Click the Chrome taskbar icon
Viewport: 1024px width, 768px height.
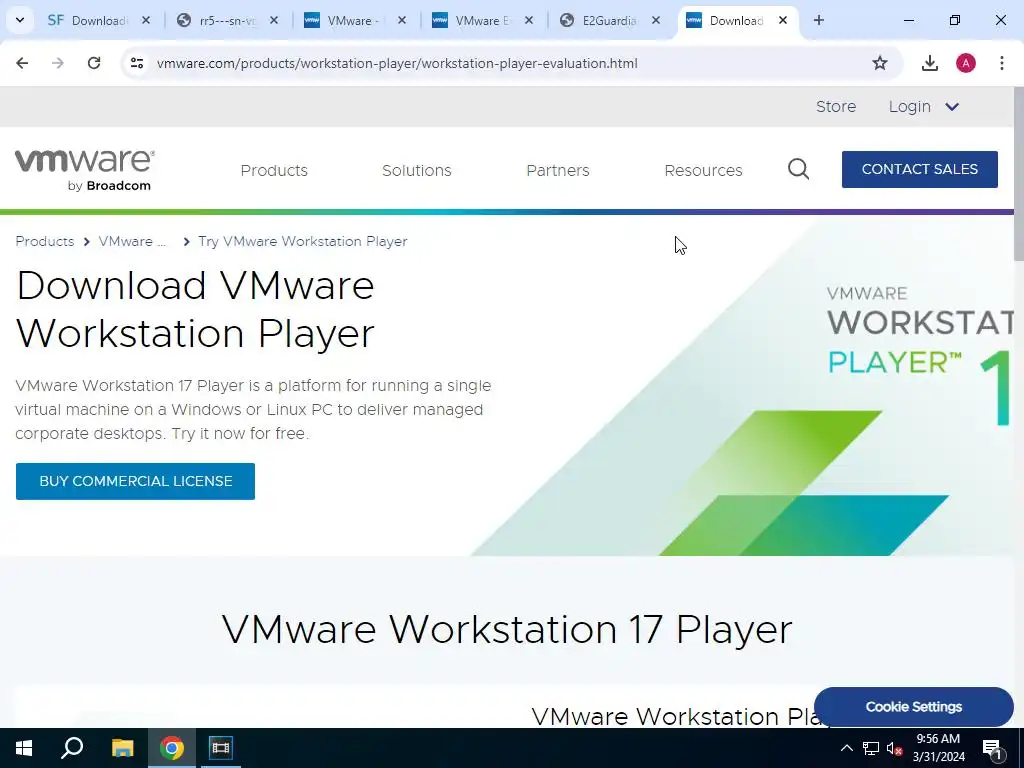(x=172, y=748)
